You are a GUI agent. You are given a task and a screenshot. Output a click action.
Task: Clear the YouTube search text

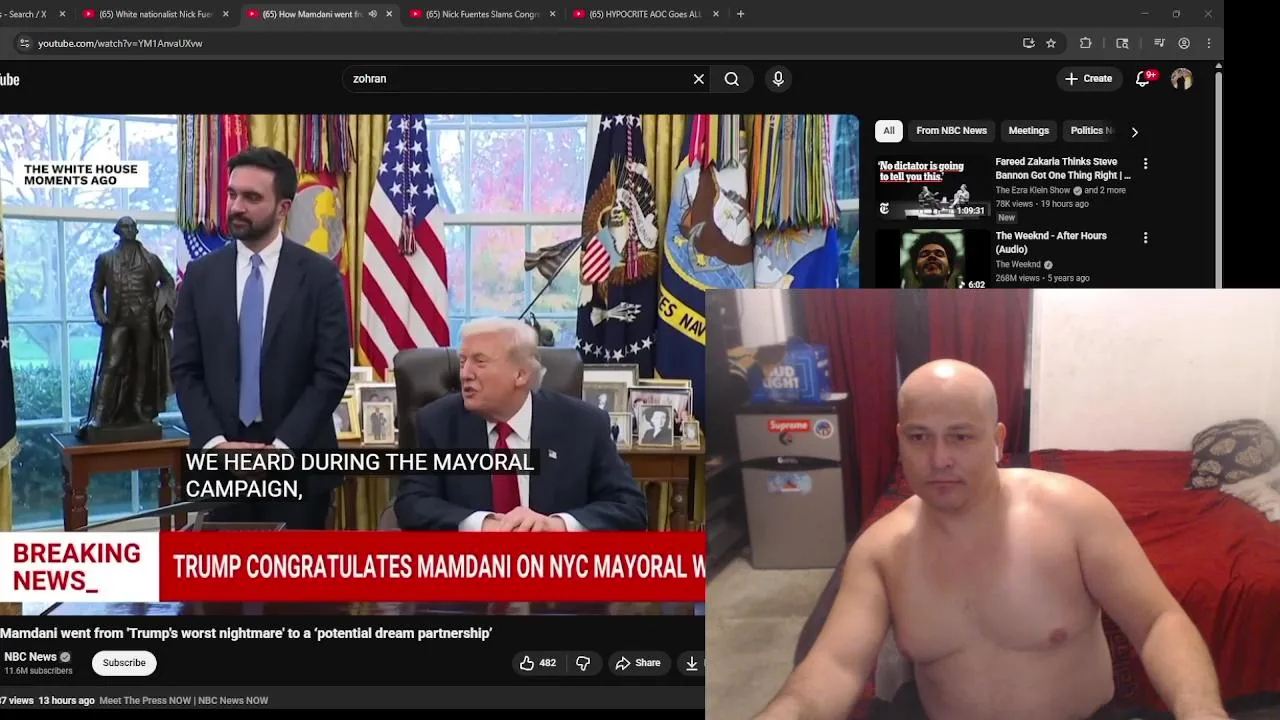(699, 79)
